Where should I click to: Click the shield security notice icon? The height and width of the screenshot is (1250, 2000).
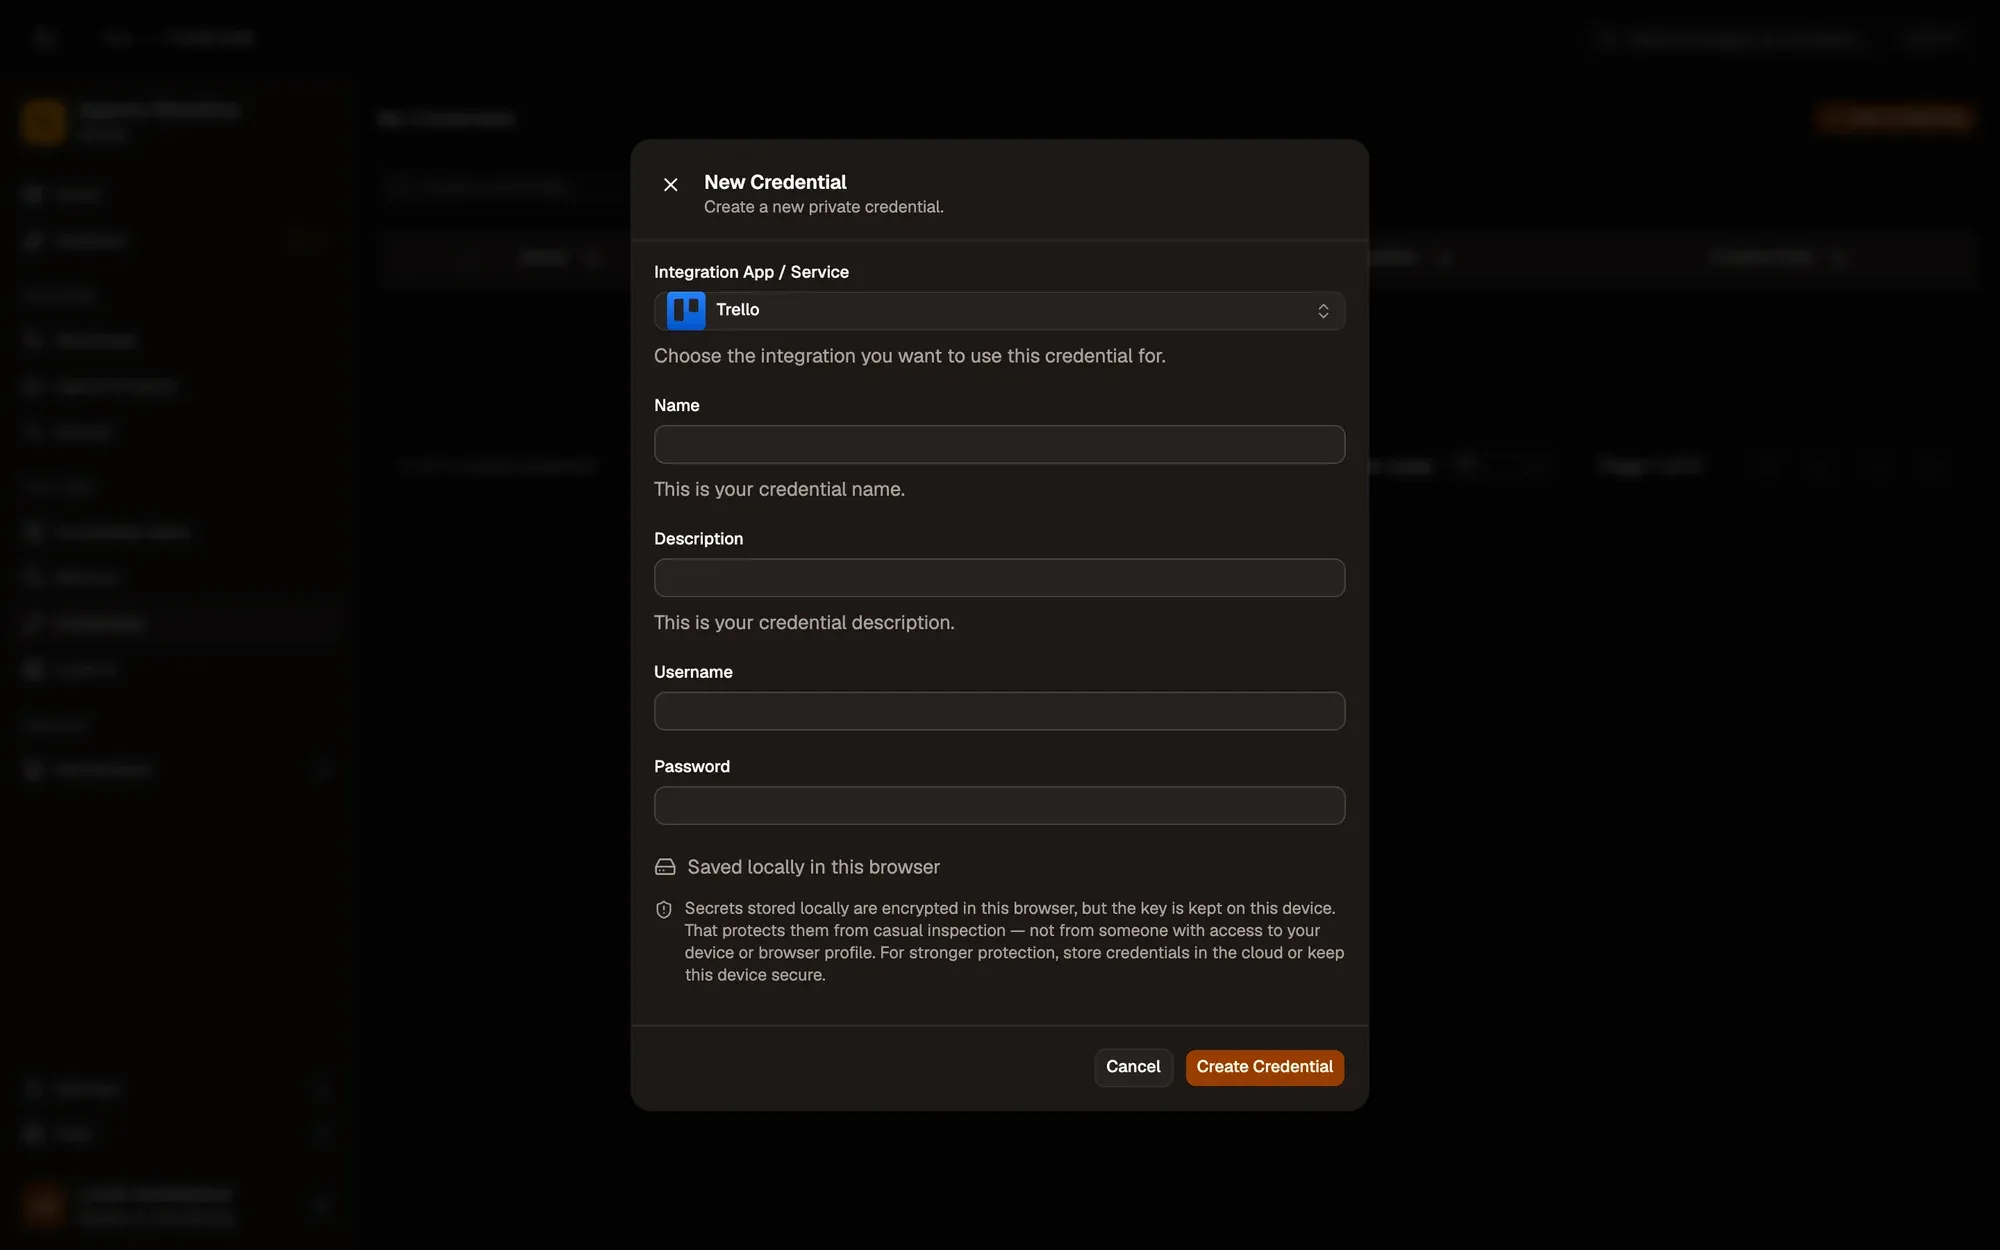tap(664, 909)
